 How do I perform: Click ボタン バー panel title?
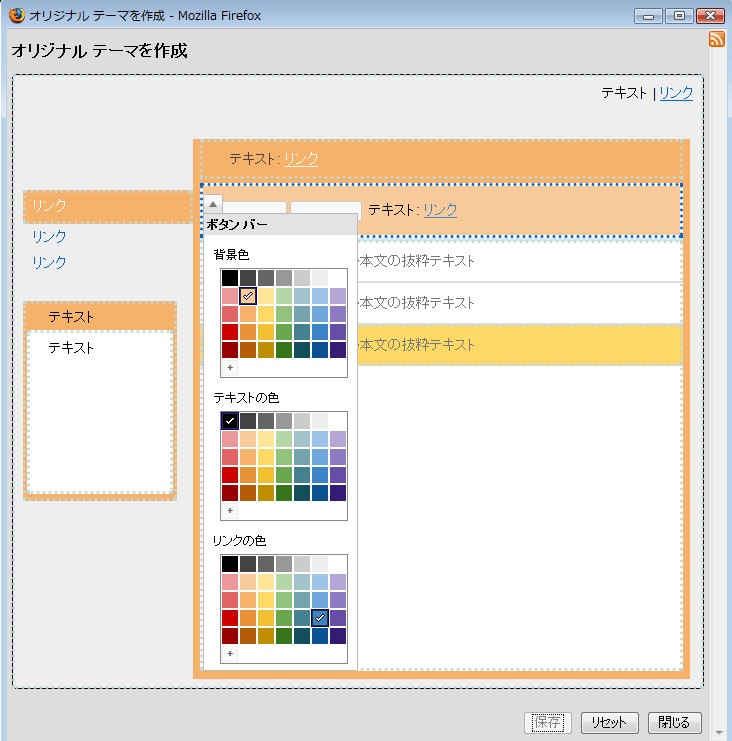(x=237, y=224)
